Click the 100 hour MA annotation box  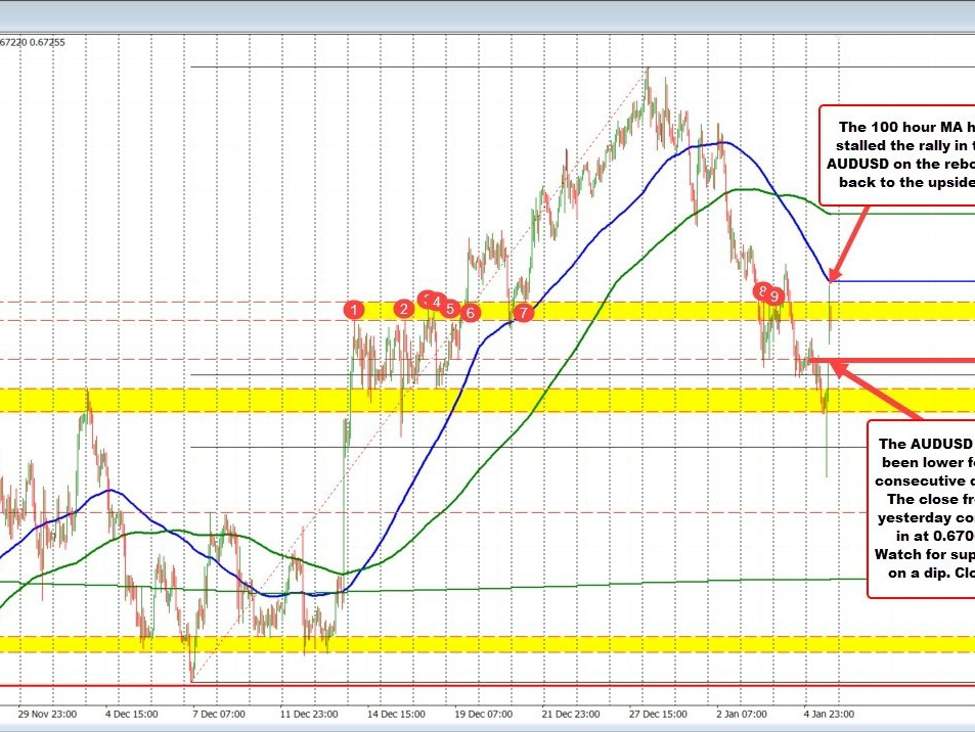point(897,155)
